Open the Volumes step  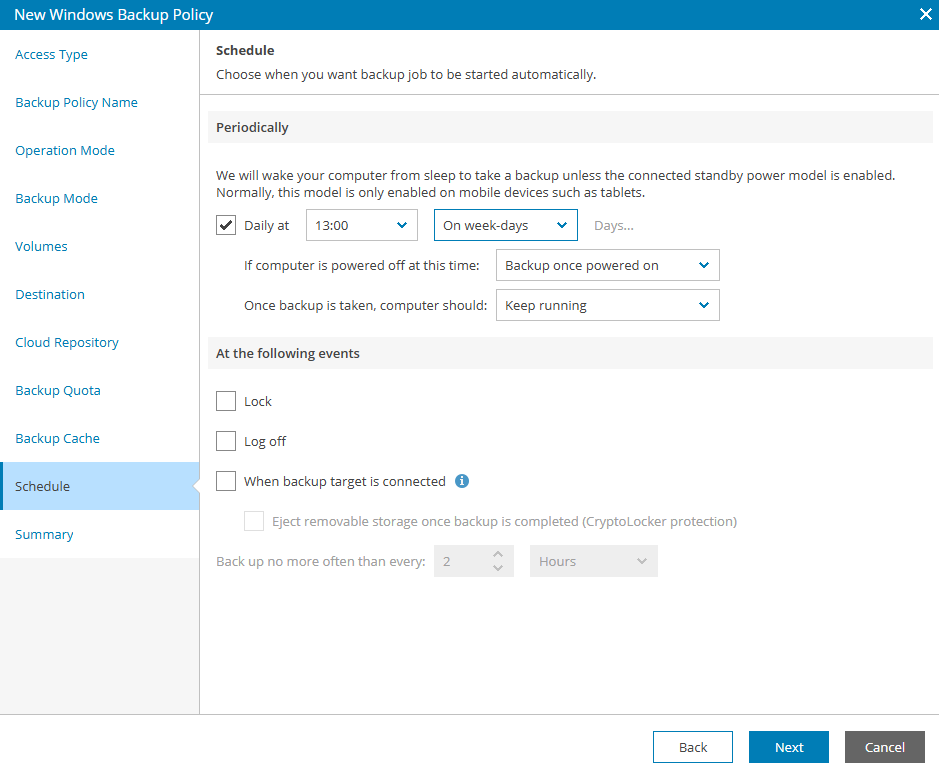coord(42,247)
